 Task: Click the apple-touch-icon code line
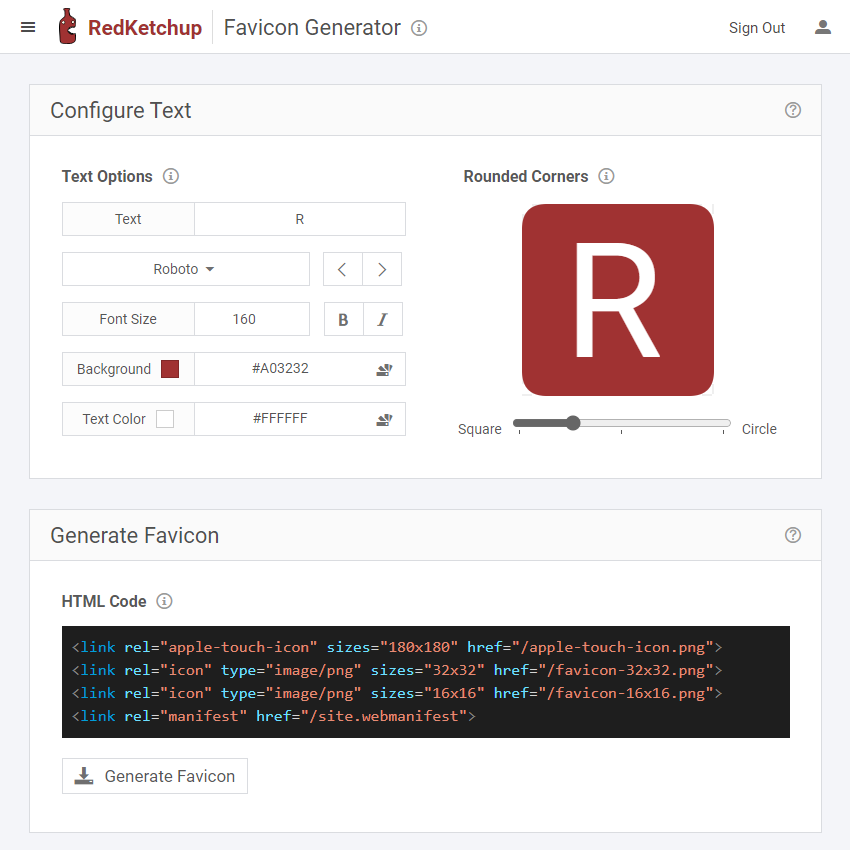tap(397, 647)
